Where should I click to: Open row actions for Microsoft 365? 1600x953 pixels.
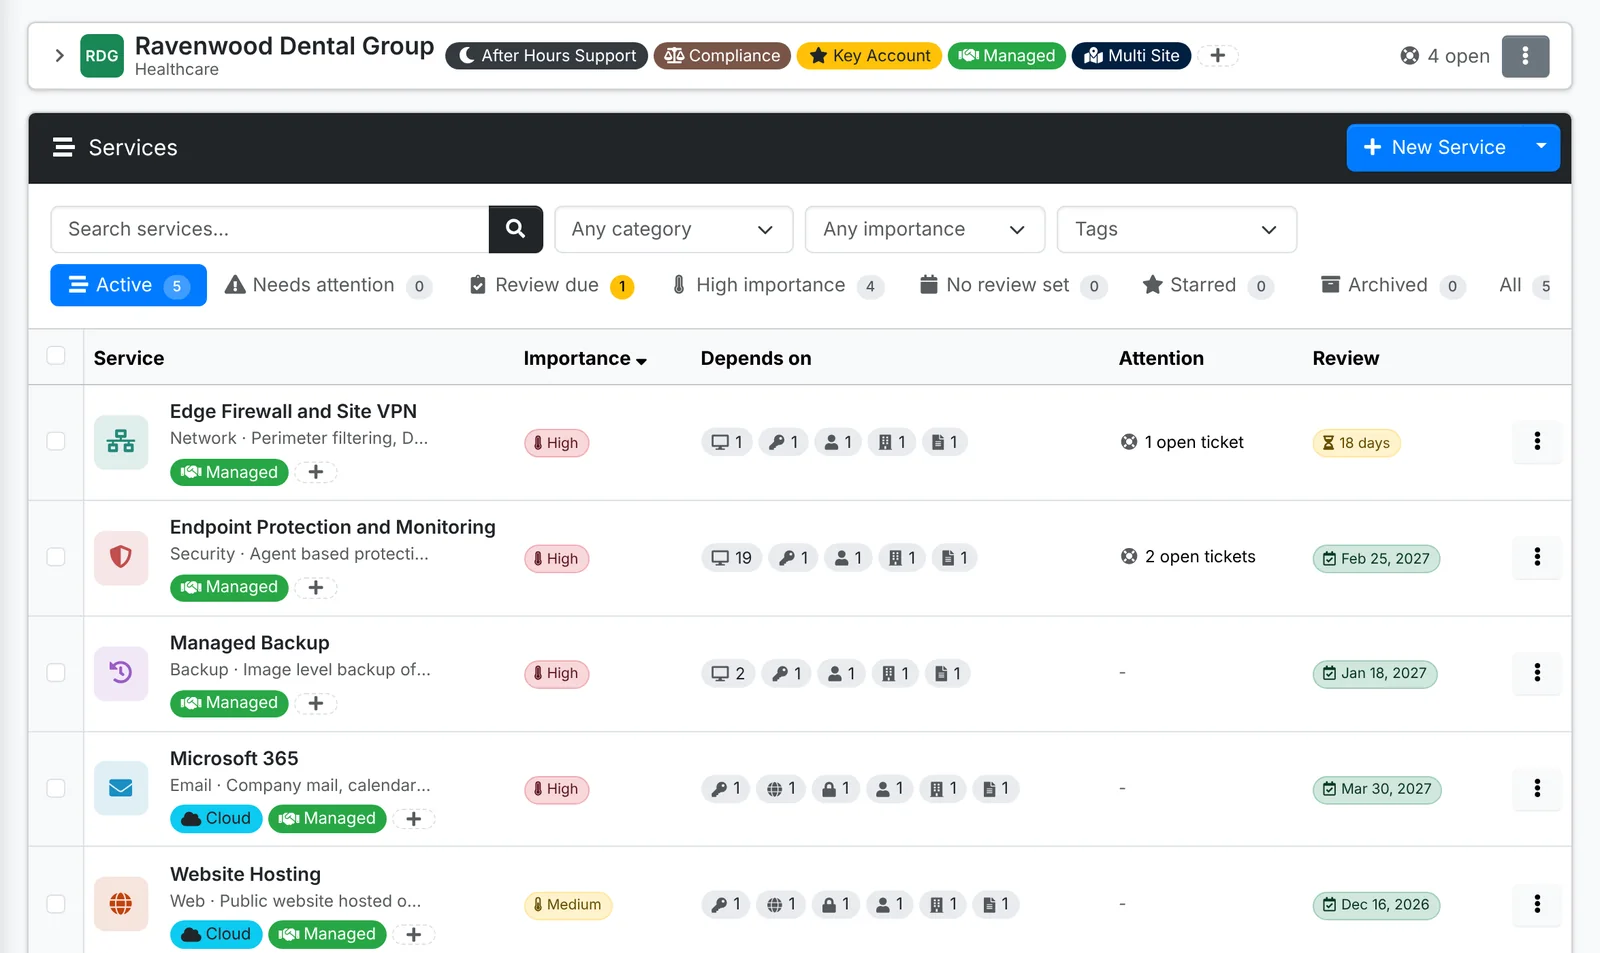(1537, 788)
